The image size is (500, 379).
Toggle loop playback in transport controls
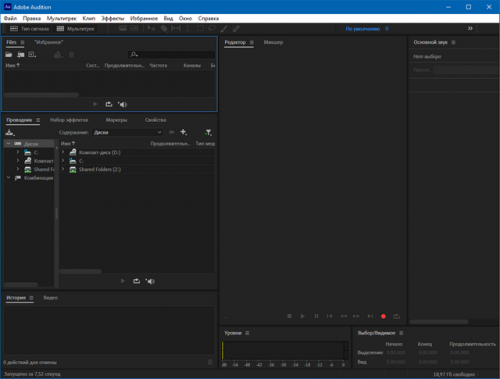coord(397,316)
